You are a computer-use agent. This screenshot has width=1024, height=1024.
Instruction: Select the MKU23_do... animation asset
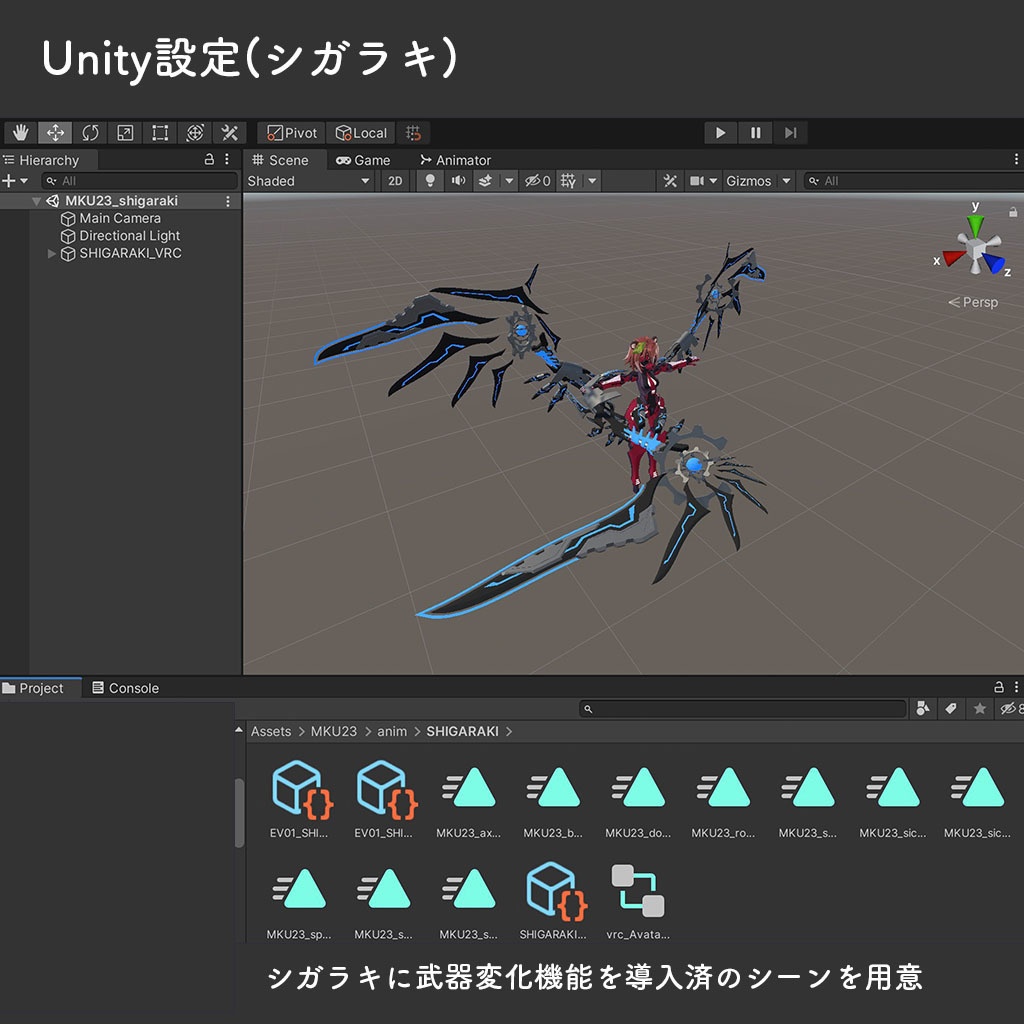638,799
